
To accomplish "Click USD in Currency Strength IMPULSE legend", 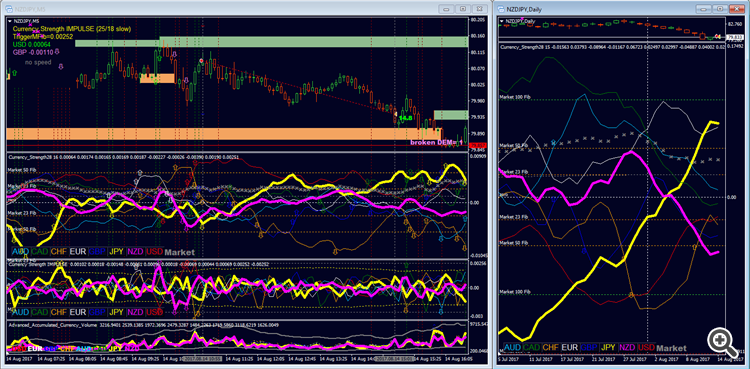I will coord(154,312).
